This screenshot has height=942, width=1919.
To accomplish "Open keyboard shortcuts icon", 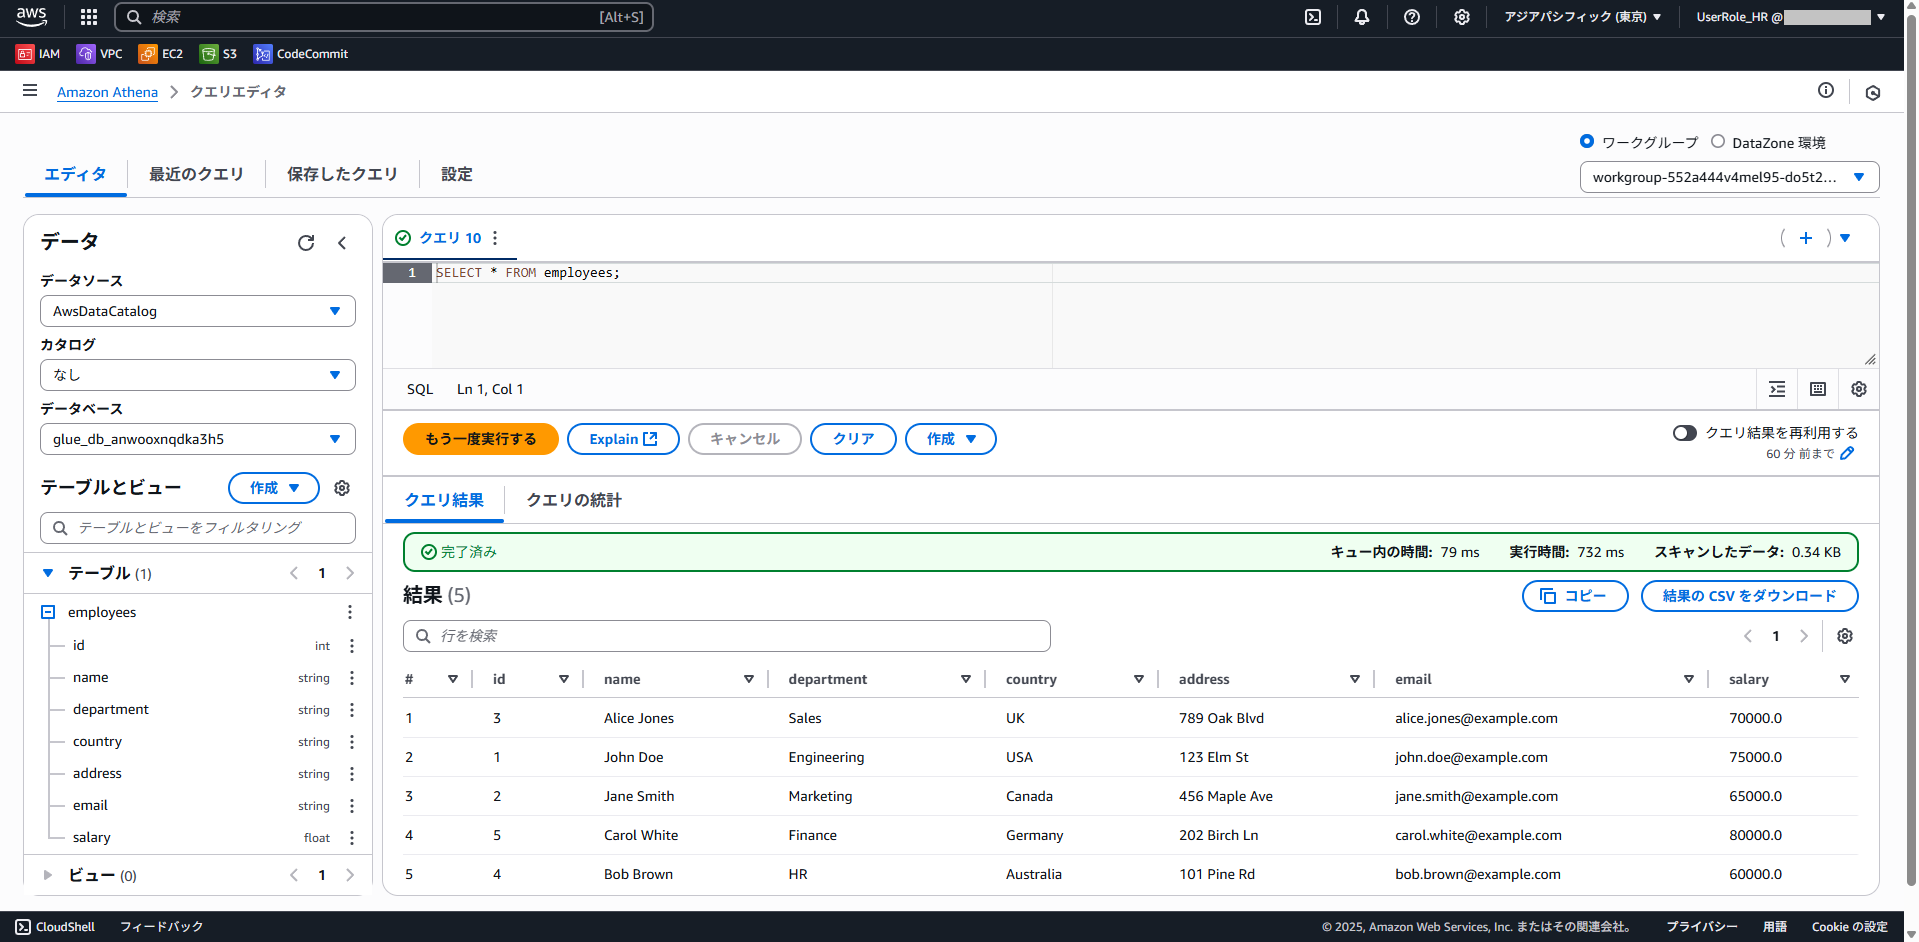I will tap(1818, 389).
